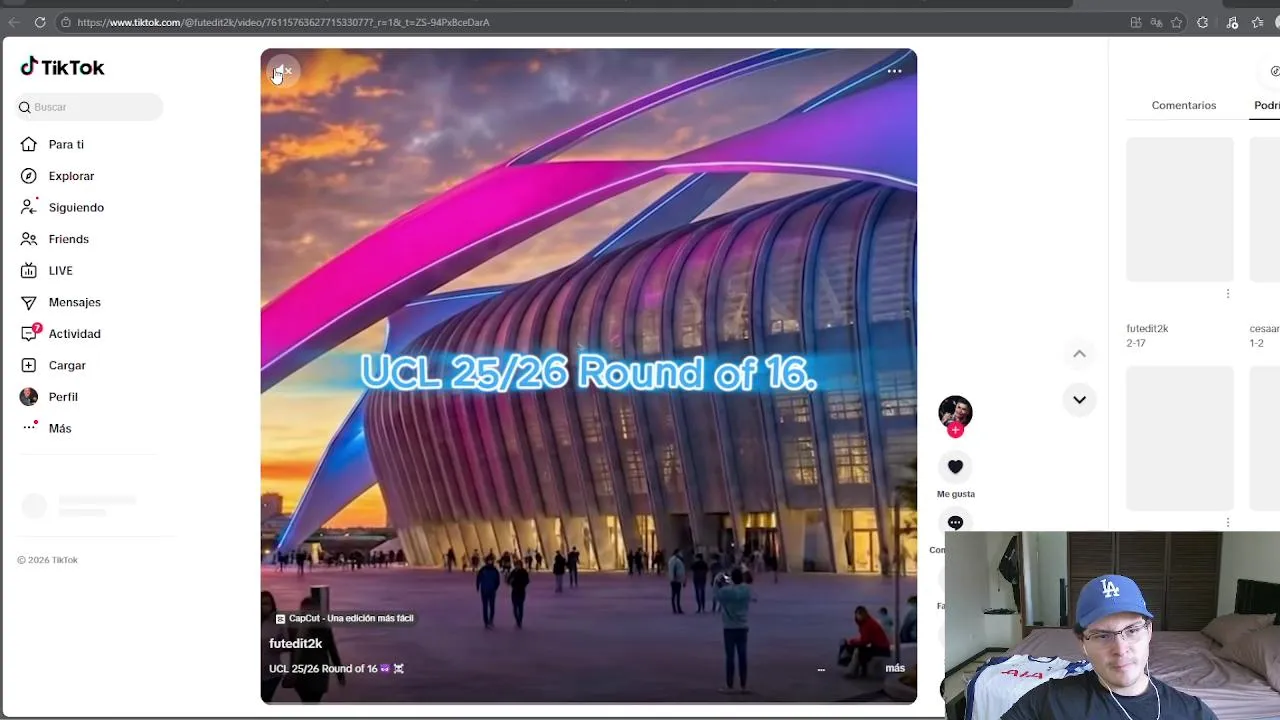This screenshot has width=1280, height=720.
Task: Open the CapCut edición más fácil link
Action: (x=344, y=618)
